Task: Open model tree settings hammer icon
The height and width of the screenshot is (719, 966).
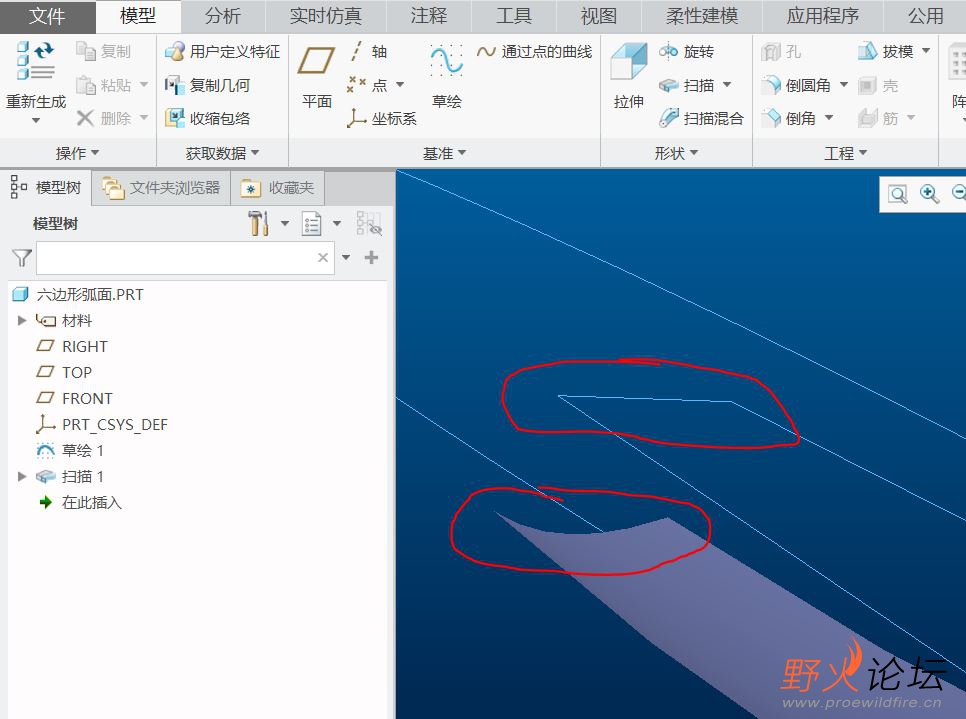Action: 259,223
